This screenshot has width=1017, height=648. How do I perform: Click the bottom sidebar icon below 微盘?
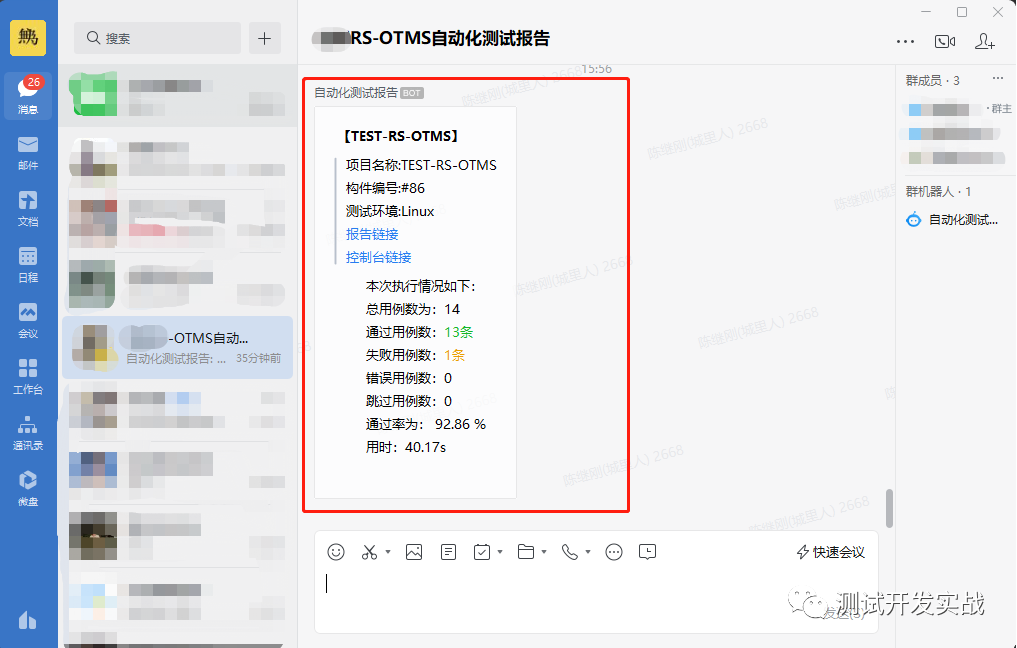click(28, 620)
